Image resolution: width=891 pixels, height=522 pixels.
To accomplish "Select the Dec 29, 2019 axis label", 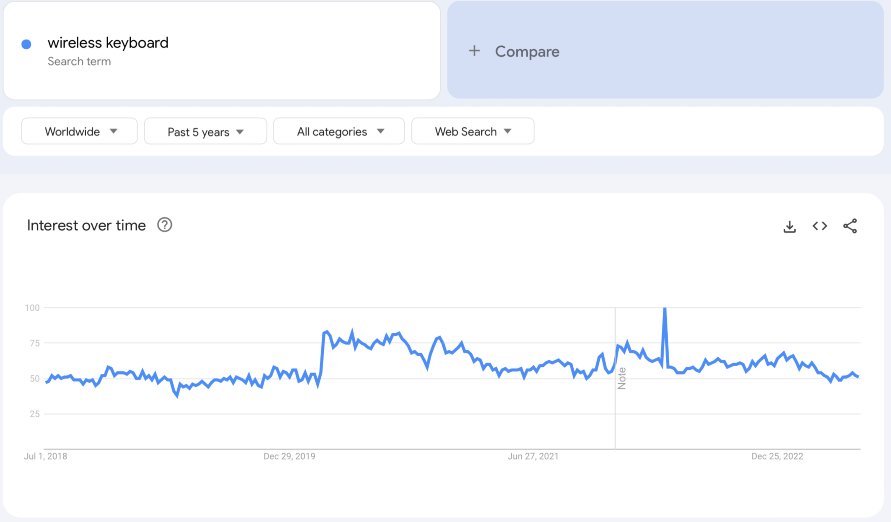I will (289, 456).
